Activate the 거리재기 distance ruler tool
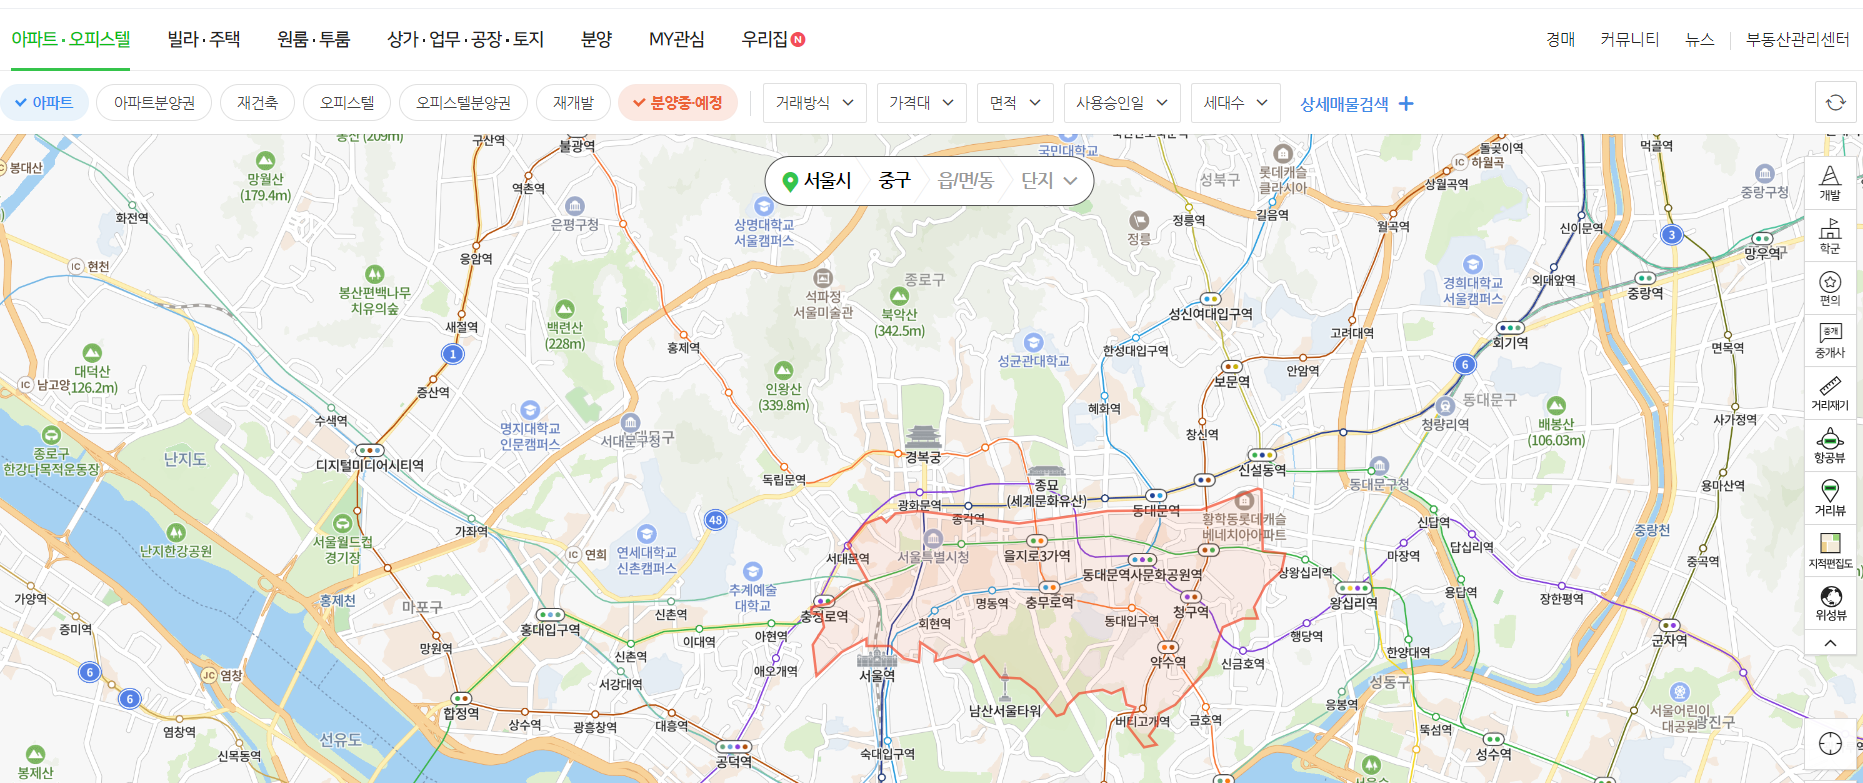Viewport: 1863px width, 783px height. point(1830,393)
